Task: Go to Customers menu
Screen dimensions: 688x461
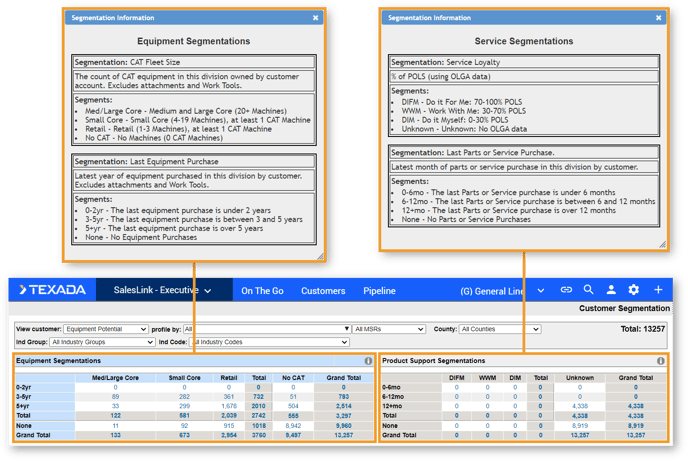Action: tap(323, 291)
